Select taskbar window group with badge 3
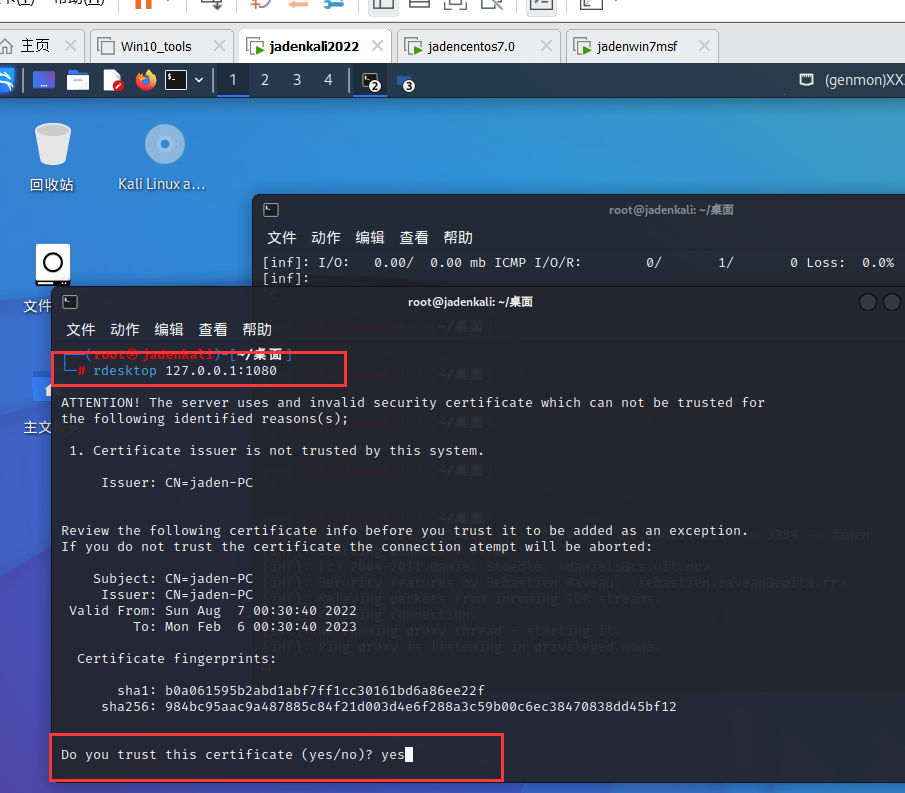Image resolution: width=905 pixels, height=793 pixels. (x=404, y=80)
